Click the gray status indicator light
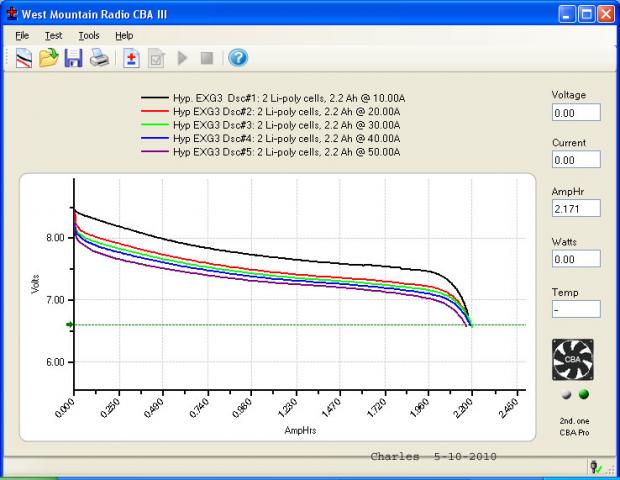The image size is (620, 480). [x=564, y=394]
